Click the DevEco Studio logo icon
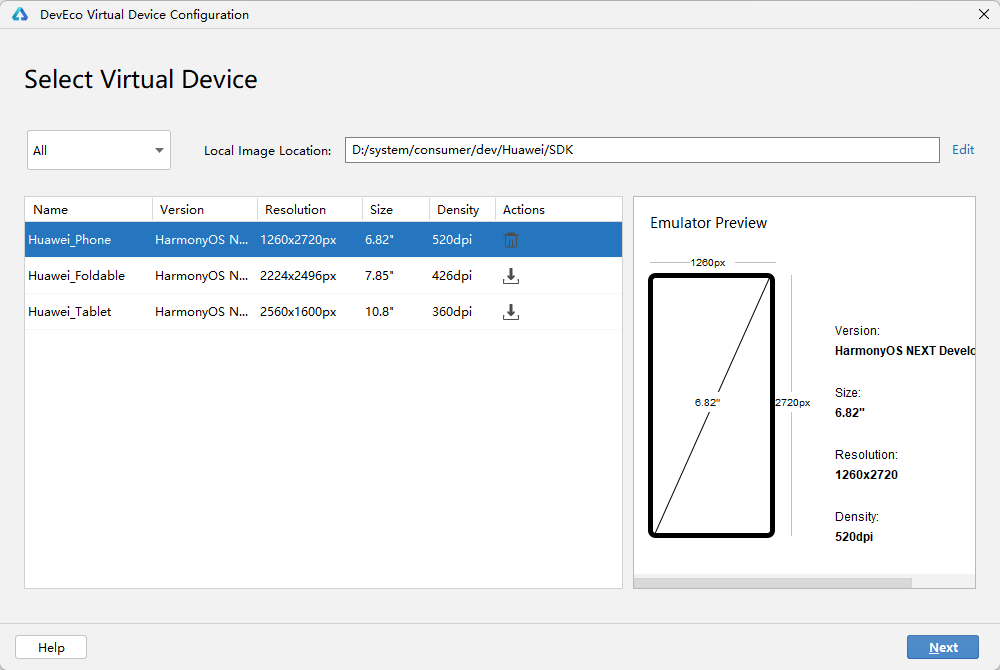This screenshot has width=1000, height=670. (x=20, y=15)
